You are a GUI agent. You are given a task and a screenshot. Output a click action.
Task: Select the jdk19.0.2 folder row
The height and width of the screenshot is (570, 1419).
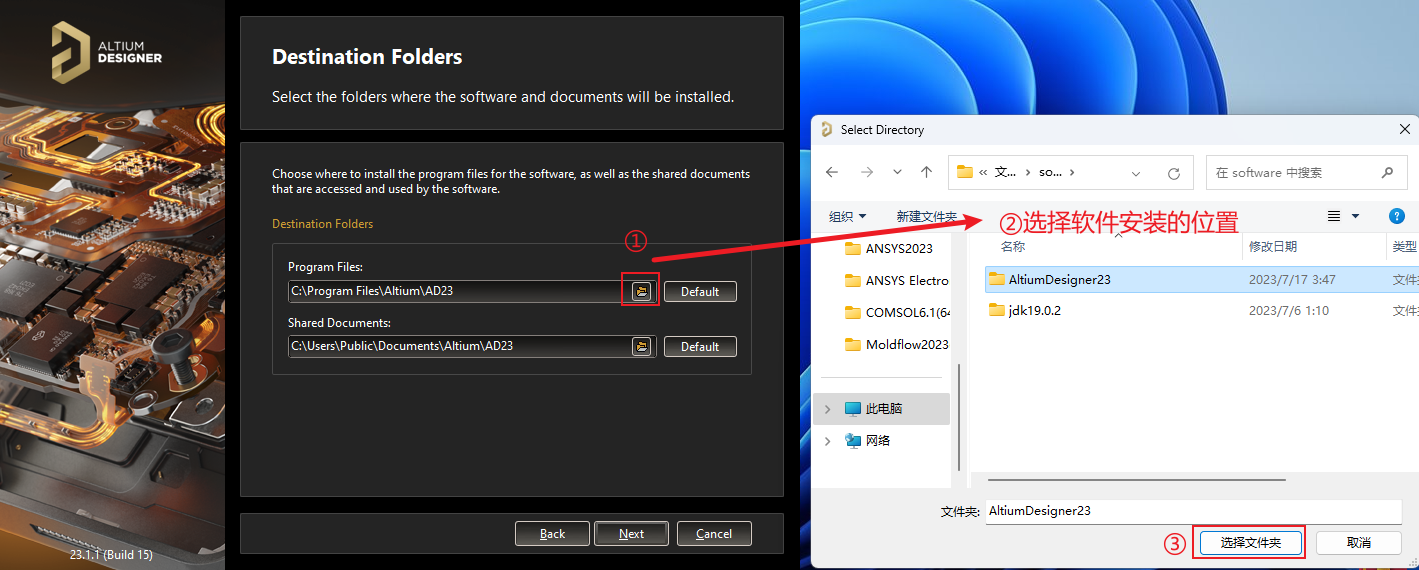point(1200,310)
